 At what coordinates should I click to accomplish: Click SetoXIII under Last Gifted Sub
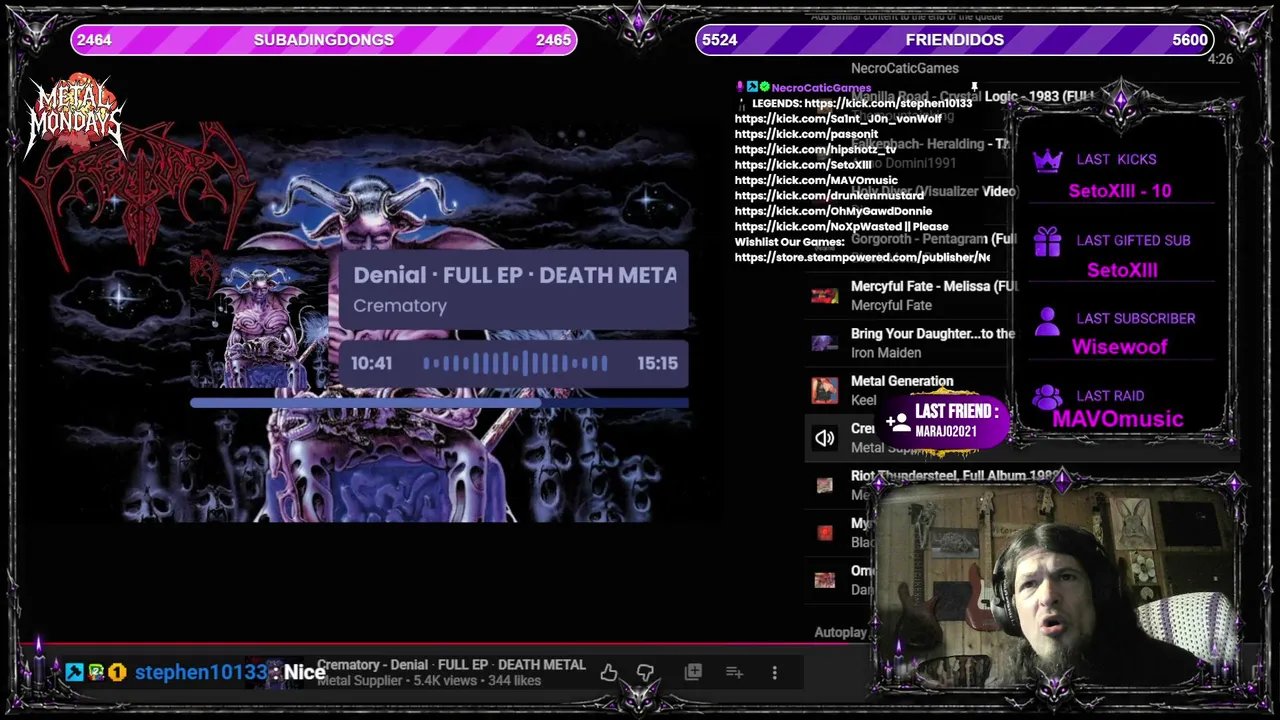click(1122, 270)
